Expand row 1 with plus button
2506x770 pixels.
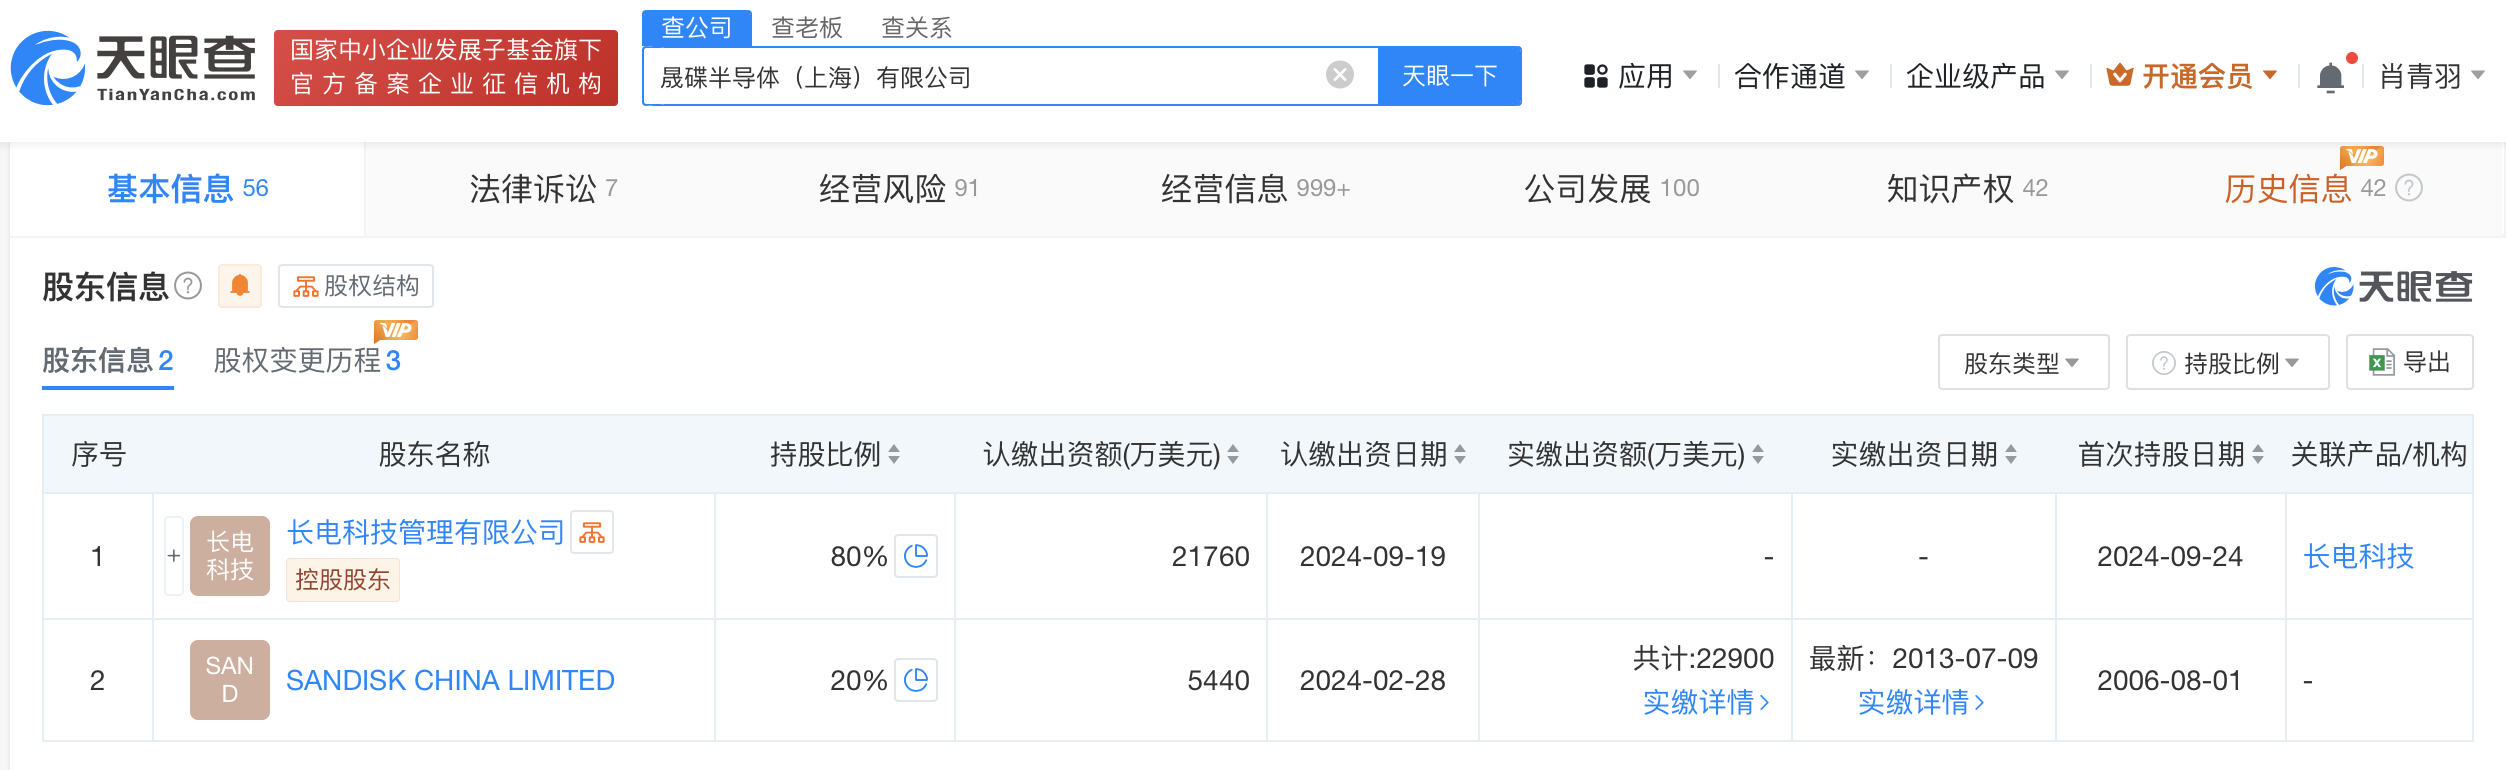[x=174, y=556]
